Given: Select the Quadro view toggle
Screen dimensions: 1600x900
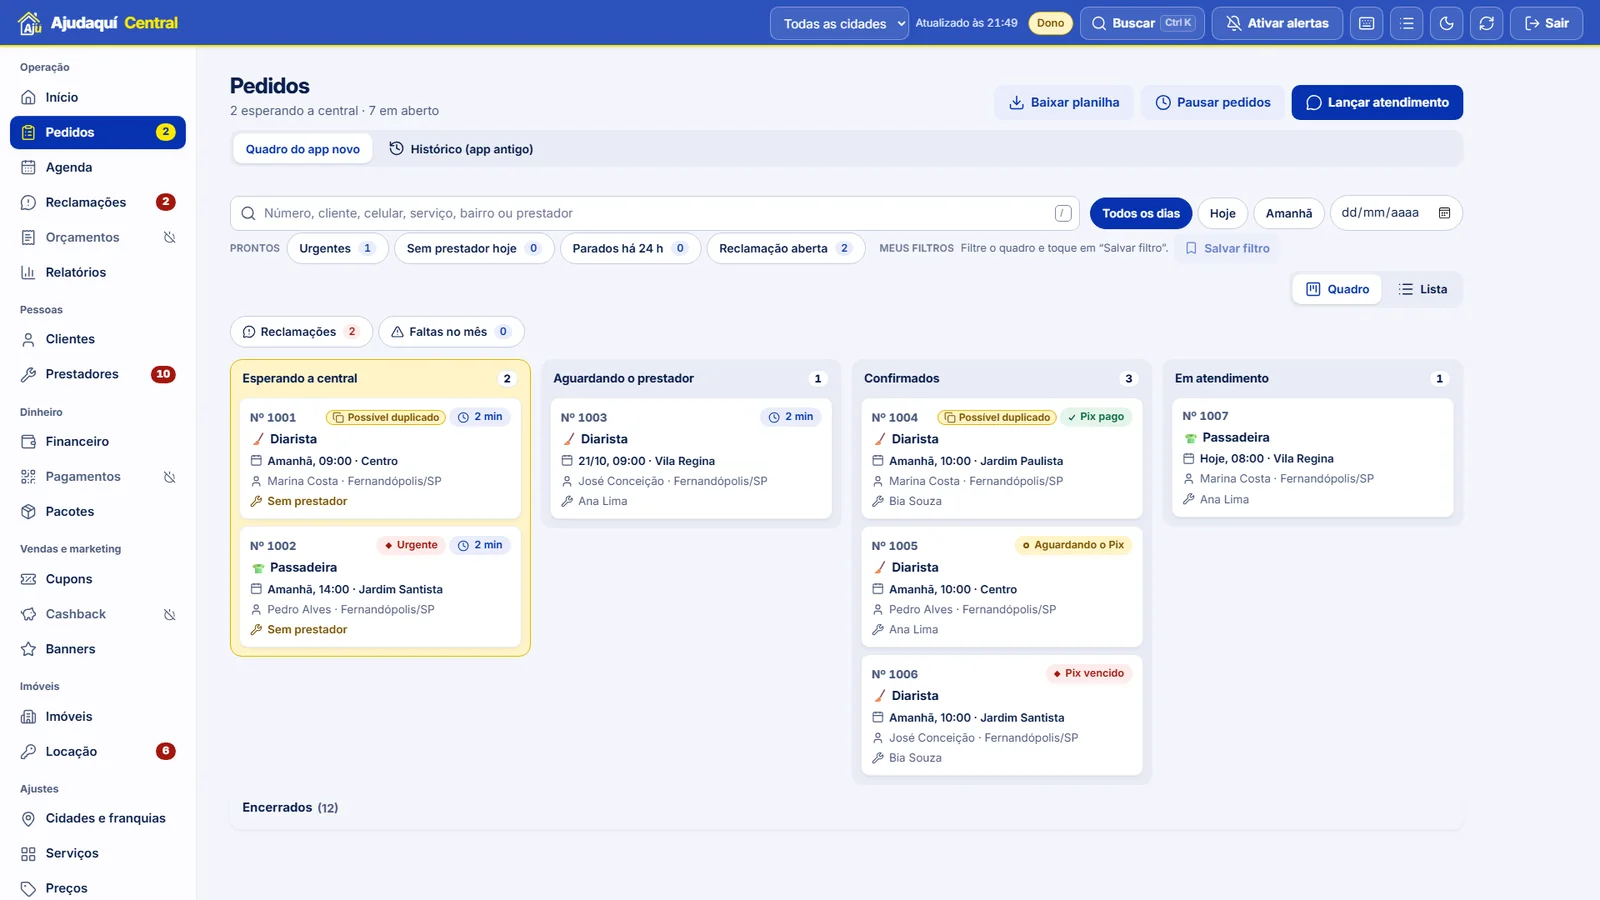Looking at the screenshot, I should tap(1338, 289).
